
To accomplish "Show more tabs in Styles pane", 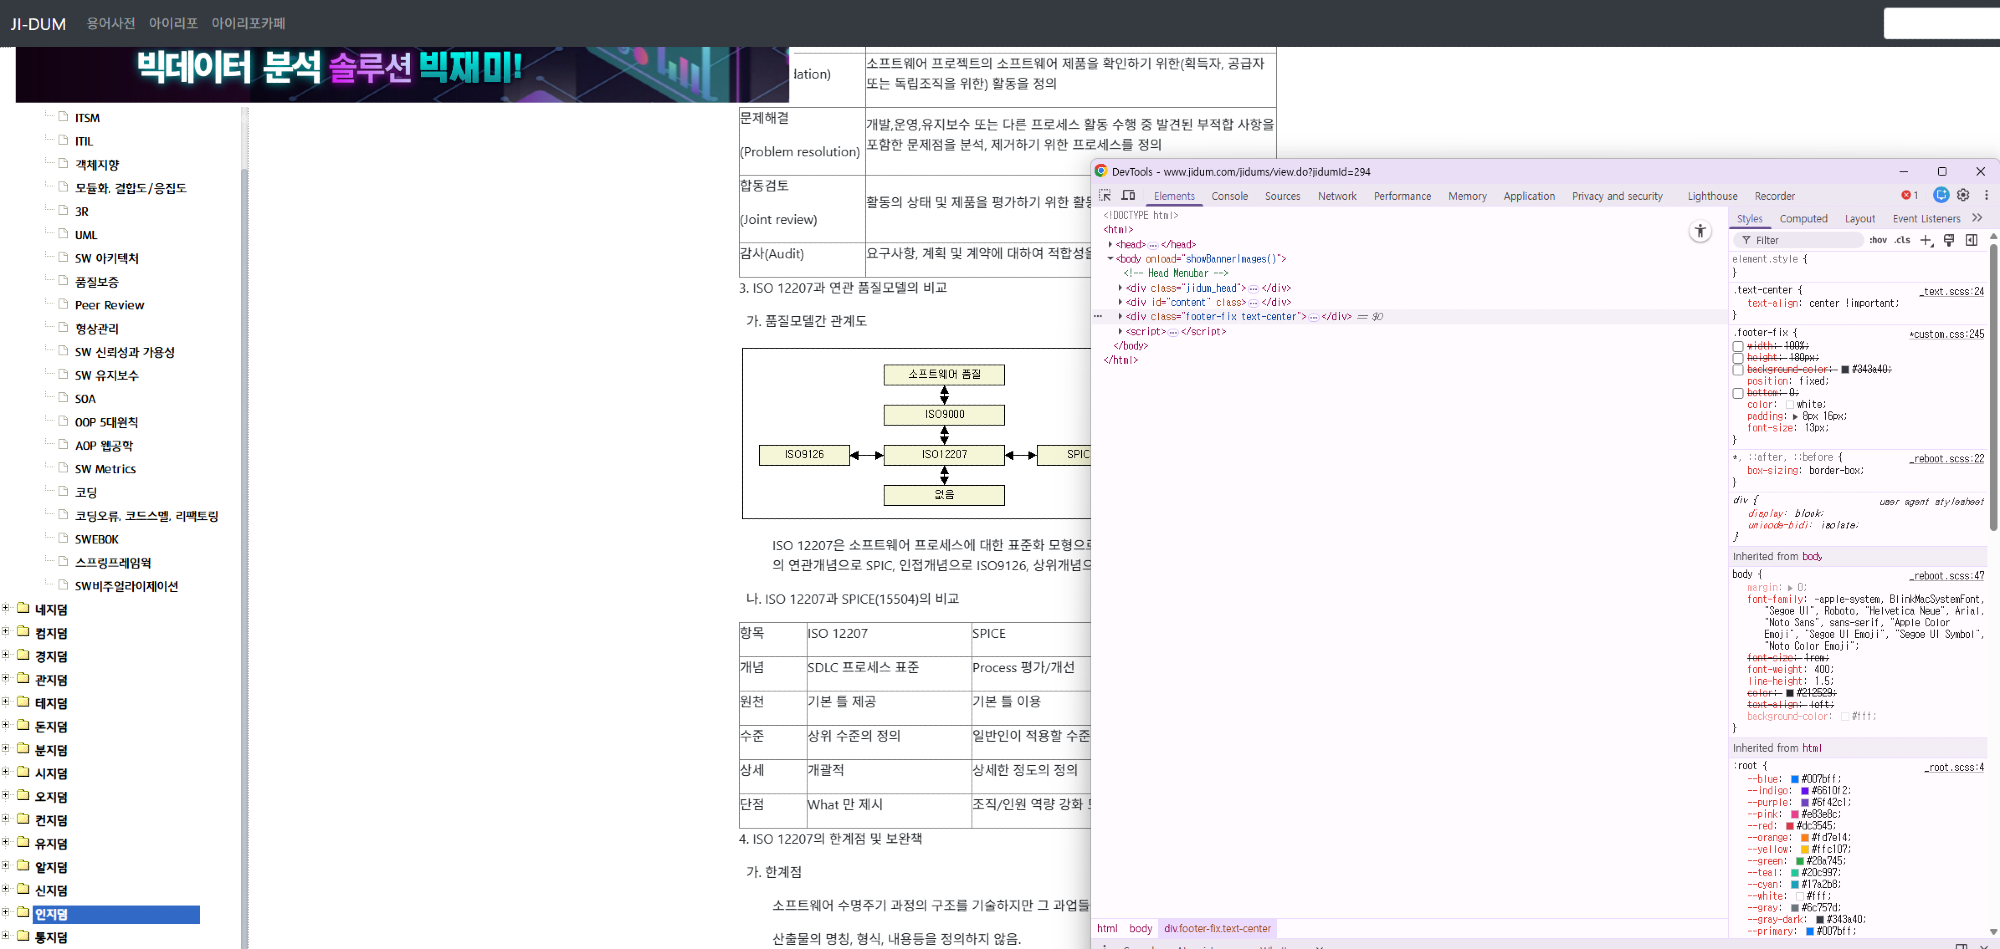I will click(x=1977, y=218).
